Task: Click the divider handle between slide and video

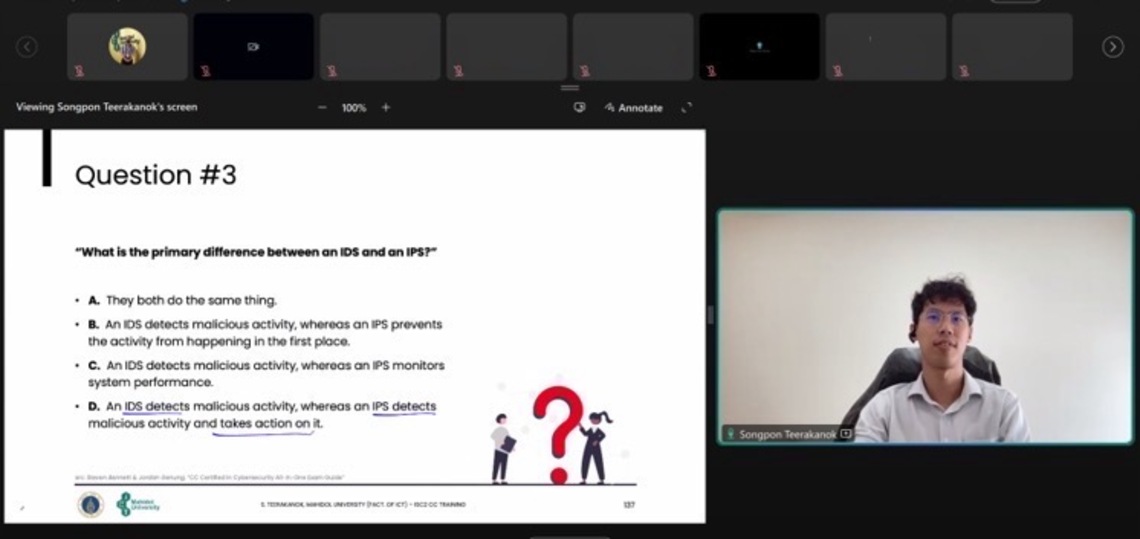Action: point(711,315)
